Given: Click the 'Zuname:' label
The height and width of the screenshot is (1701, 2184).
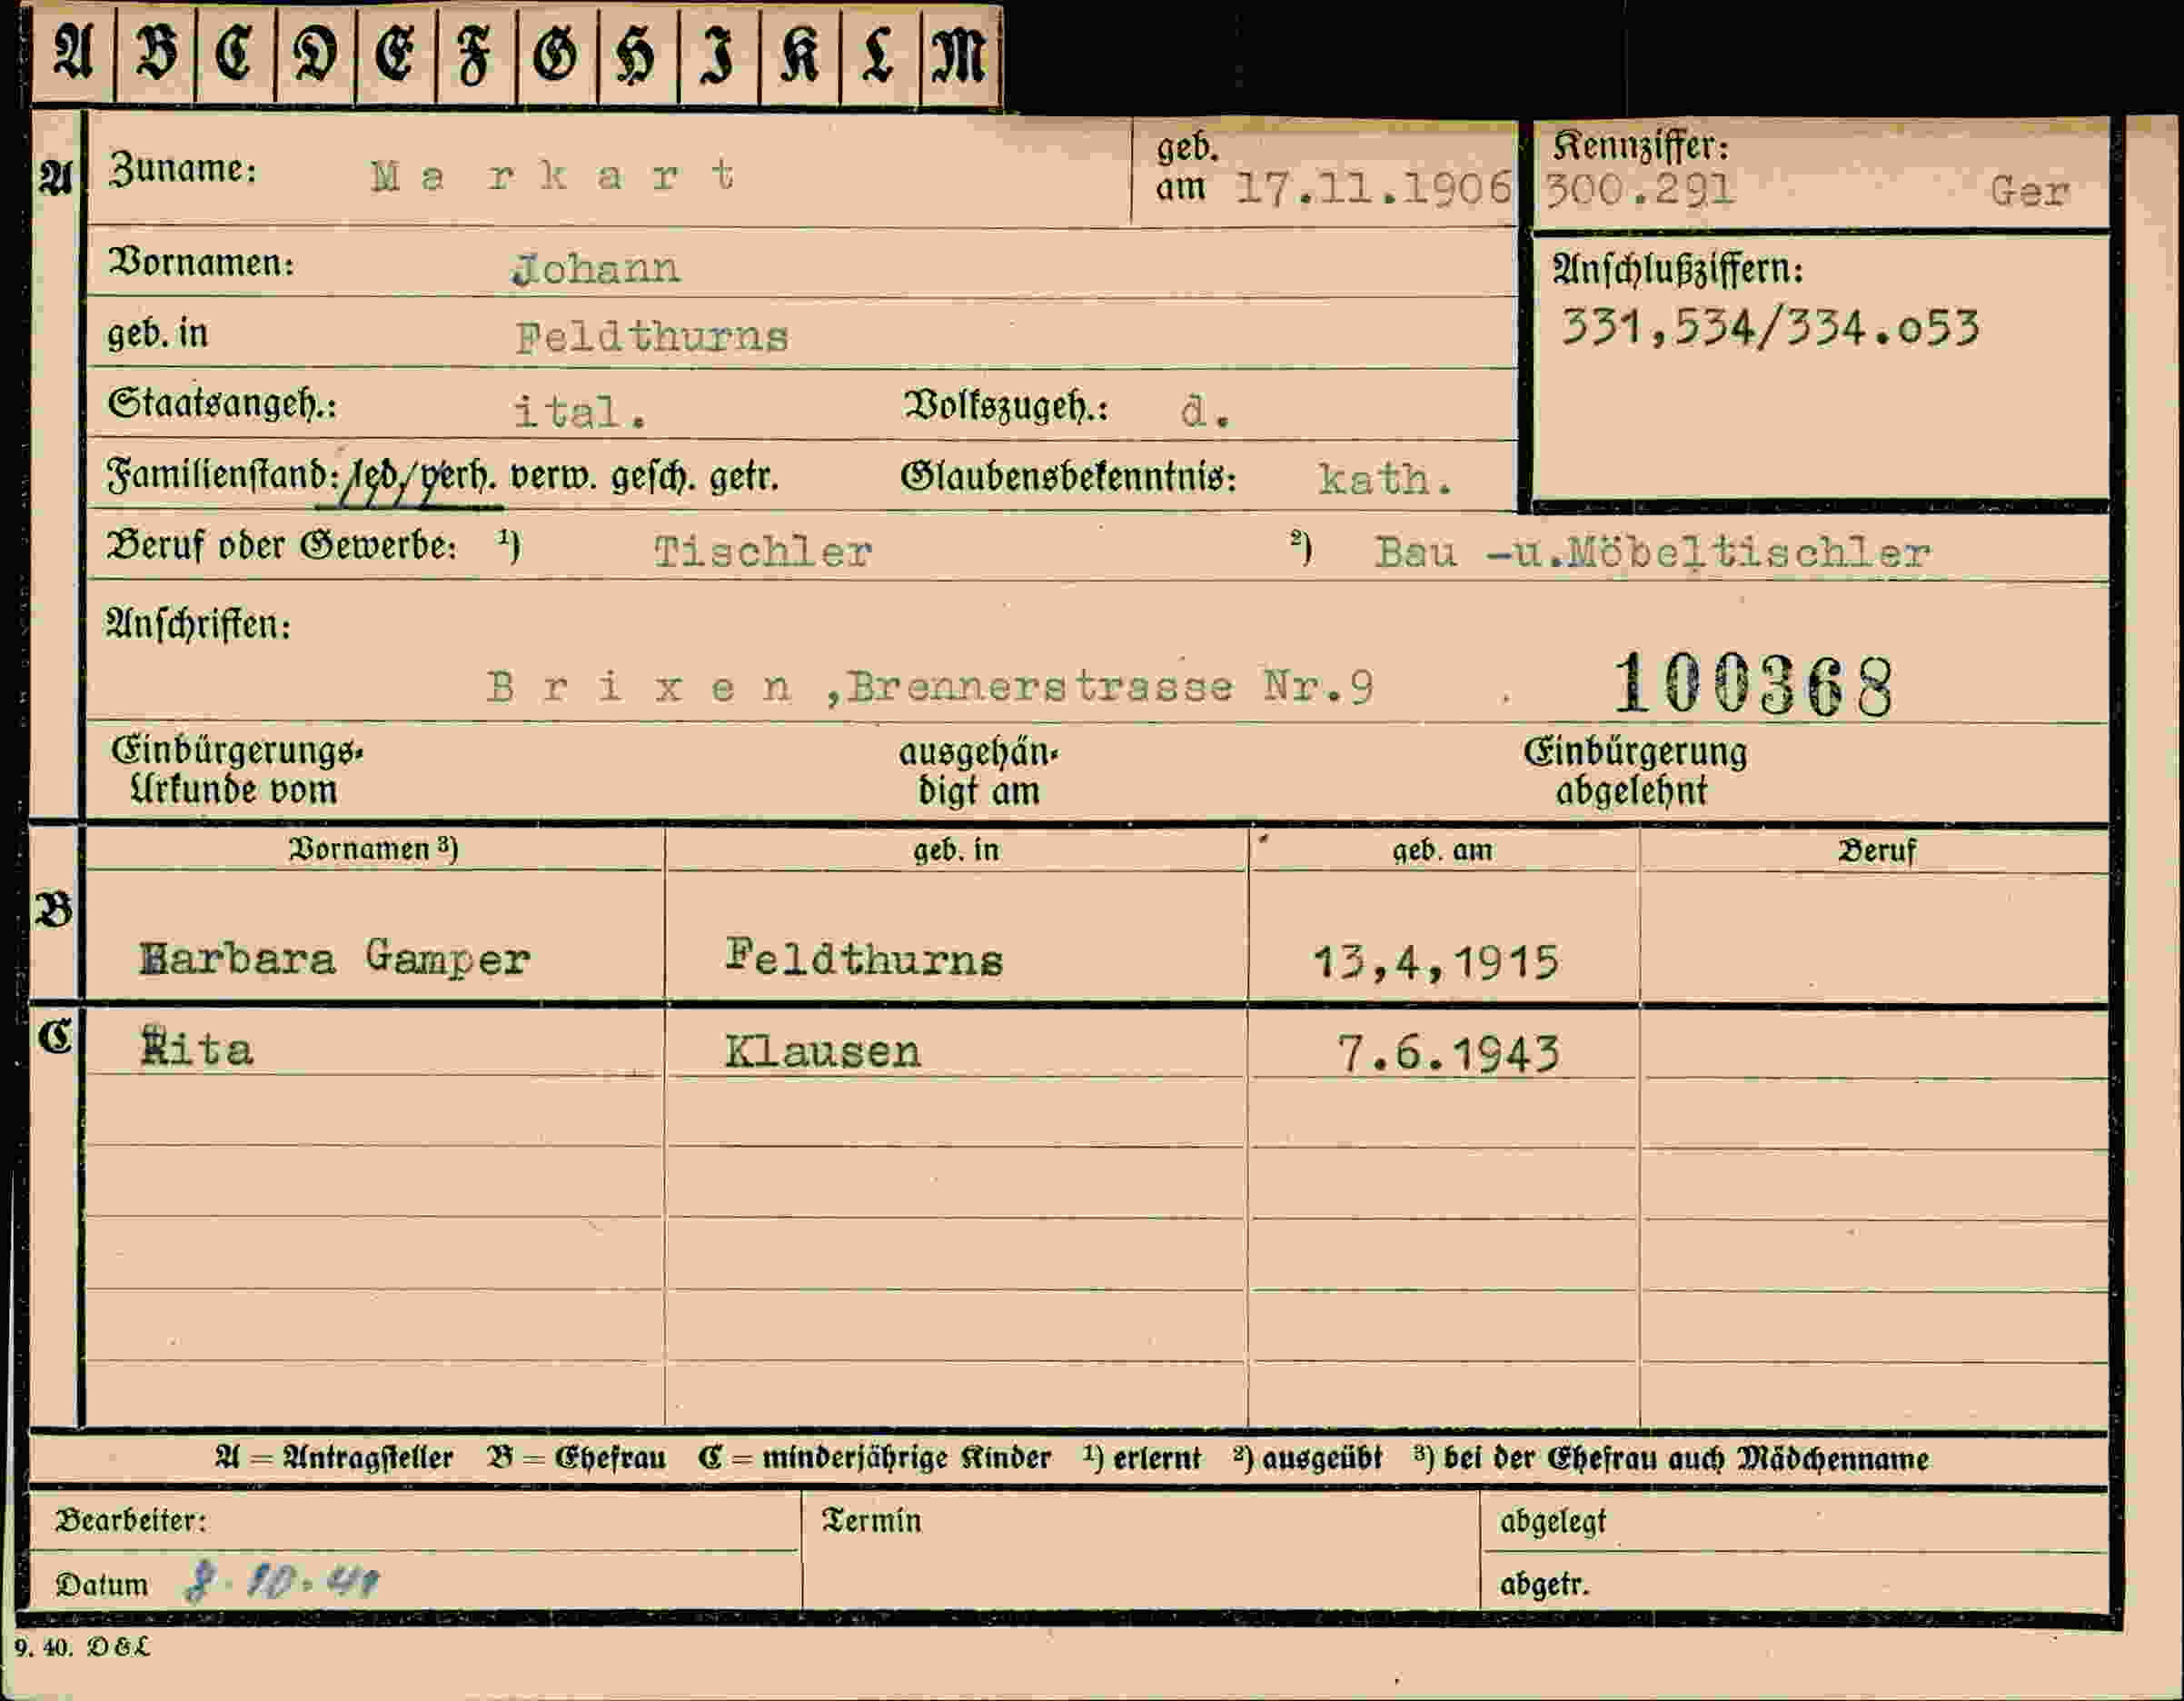Looking at the screenshot, I should 182,168.
